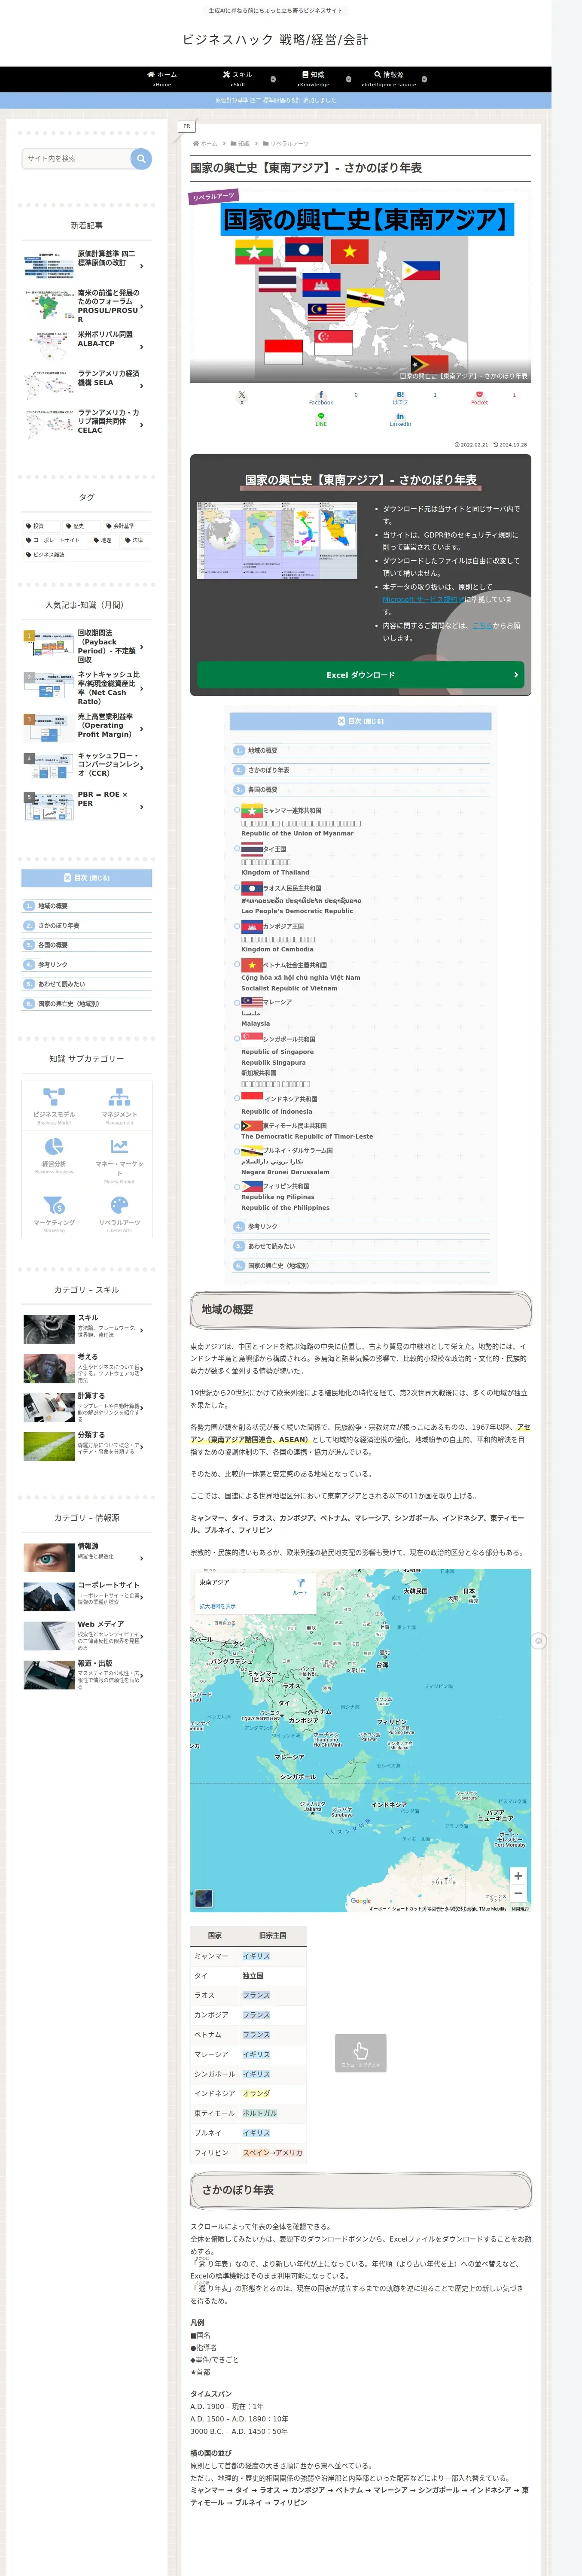Open 米州ボリバル同盟 ALBA-TCP article chevron
This screenshot has width=582, height=2576.
coord(142,347)
